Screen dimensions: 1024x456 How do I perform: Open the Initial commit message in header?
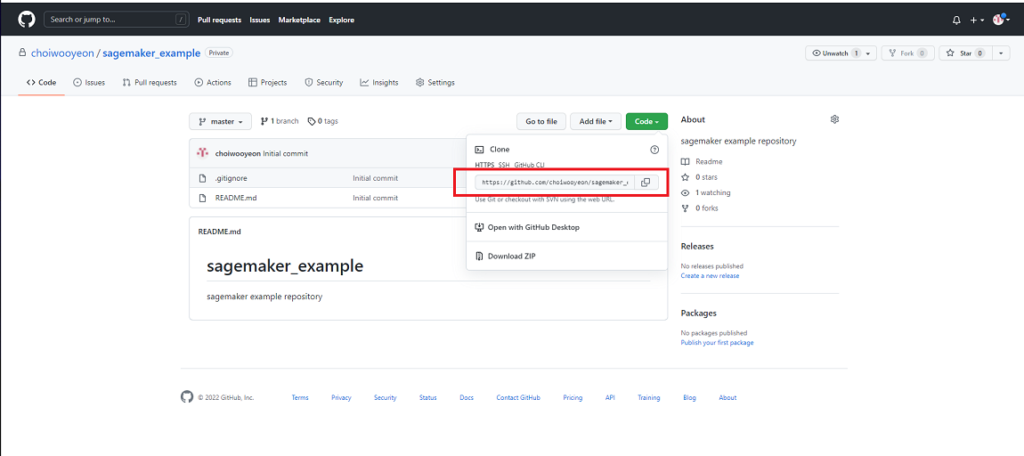(285, 154)
